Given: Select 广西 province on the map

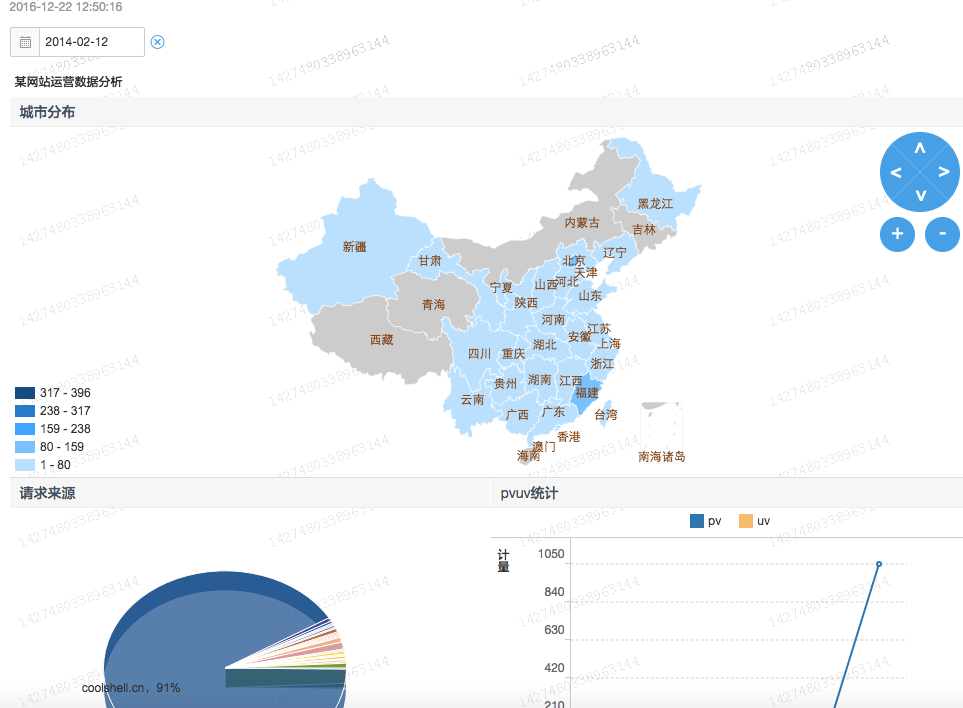Looking at the screenshot, I should [517, 415].
